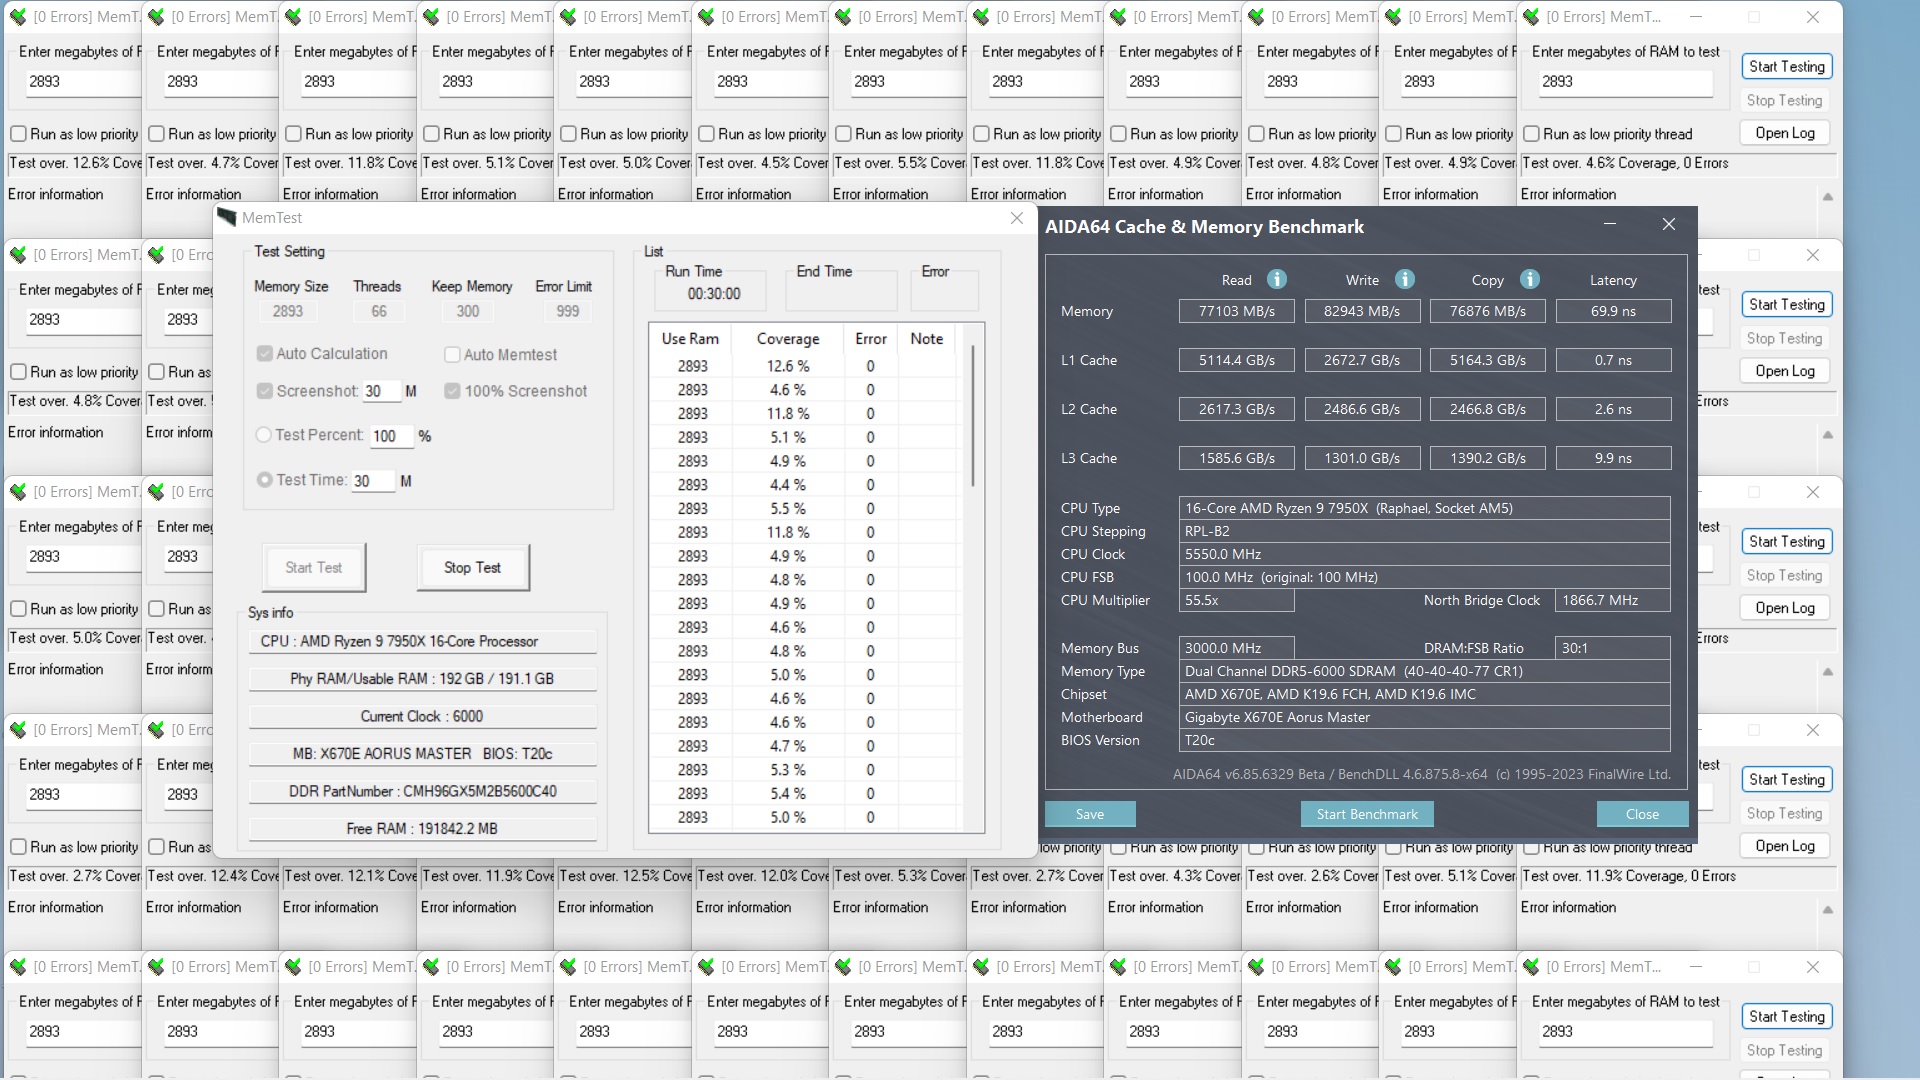Click the Threads field showing 66
Image resolution: width=1920 pixels, height=1080 pixels.
point(379,311)
